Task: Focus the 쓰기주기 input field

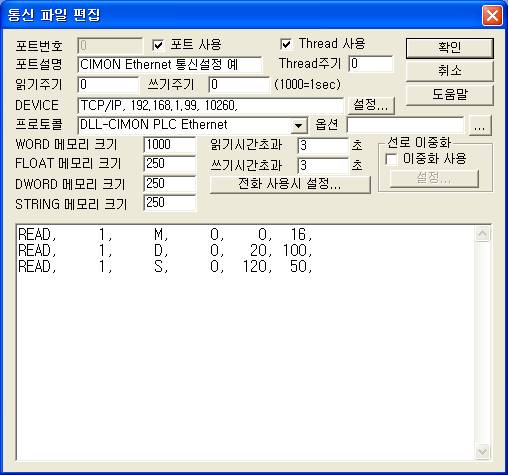Action: pyautogui.click(x=239, y=85)
